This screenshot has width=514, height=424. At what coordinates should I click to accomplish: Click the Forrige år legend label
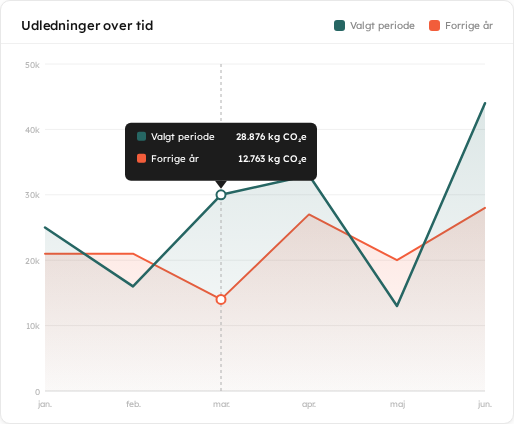point(469,26)
